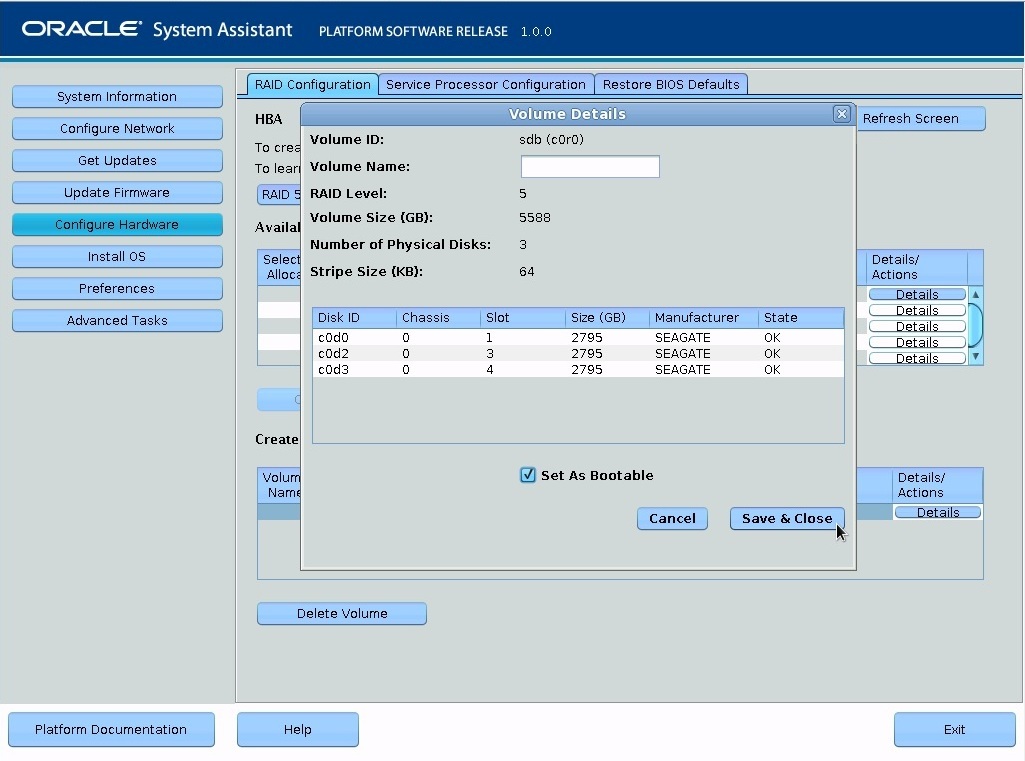1025x761 pixels.
Task: Cancel the Volume Details dialog
Action: point(671,518)
